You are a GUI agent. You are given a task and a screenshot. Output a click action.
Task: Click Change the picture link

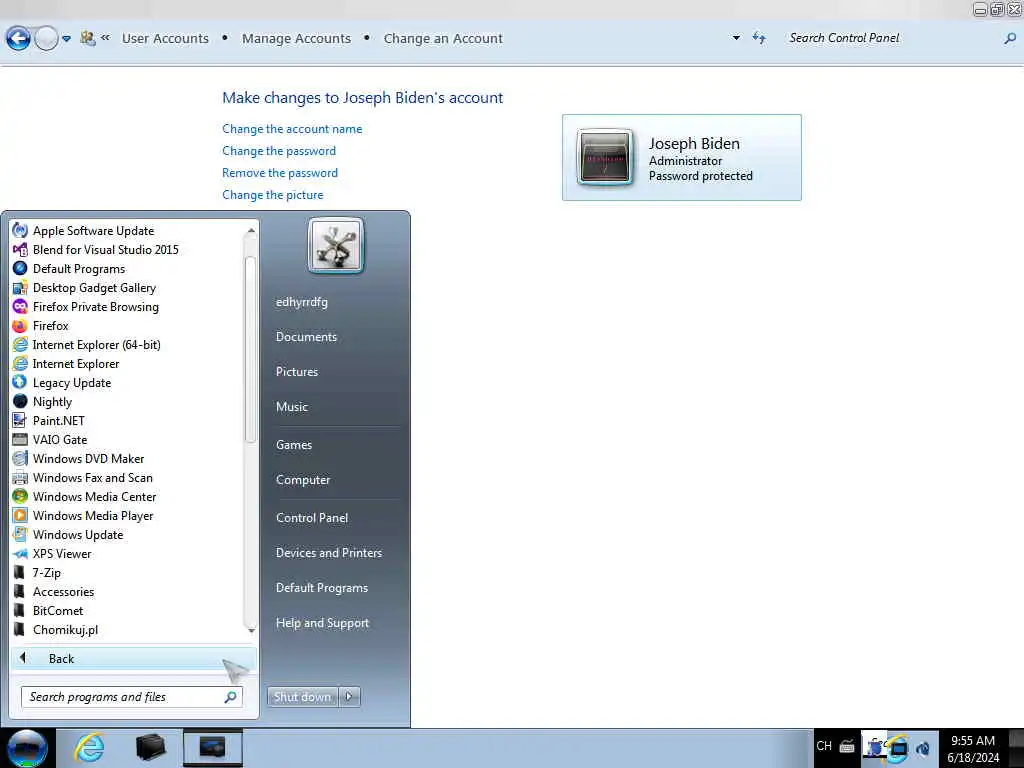[x=272, y=195]
